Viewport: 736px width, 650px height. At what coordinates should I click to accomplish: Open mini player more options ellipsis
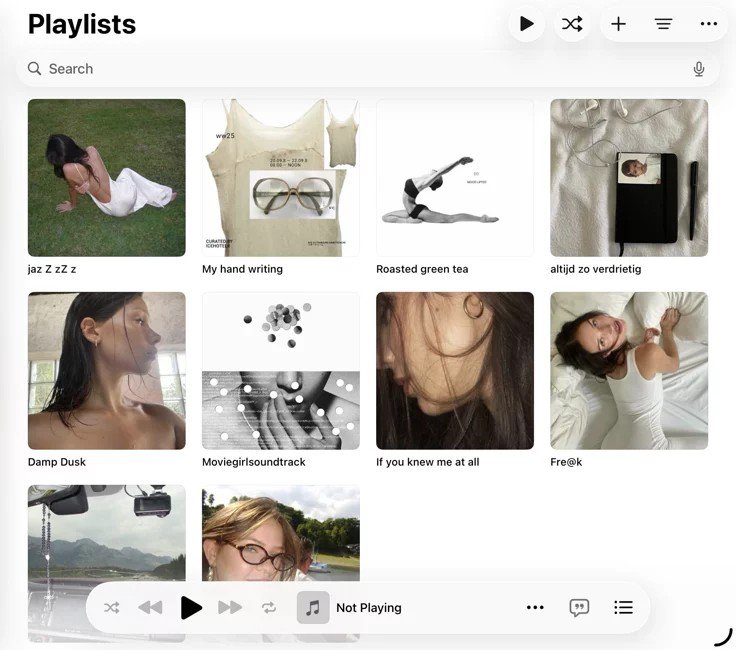(535, 607)
